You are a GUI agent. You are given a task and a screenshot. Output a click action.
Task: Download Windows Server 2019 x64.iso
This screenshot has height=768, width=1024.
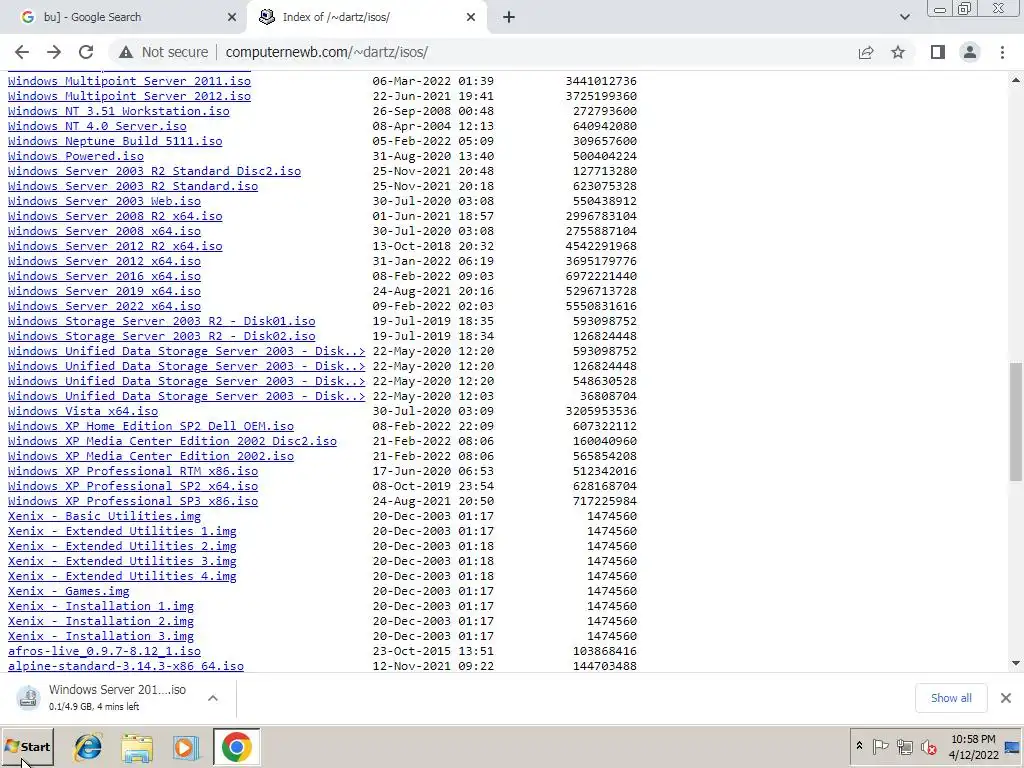click(104, 291)
